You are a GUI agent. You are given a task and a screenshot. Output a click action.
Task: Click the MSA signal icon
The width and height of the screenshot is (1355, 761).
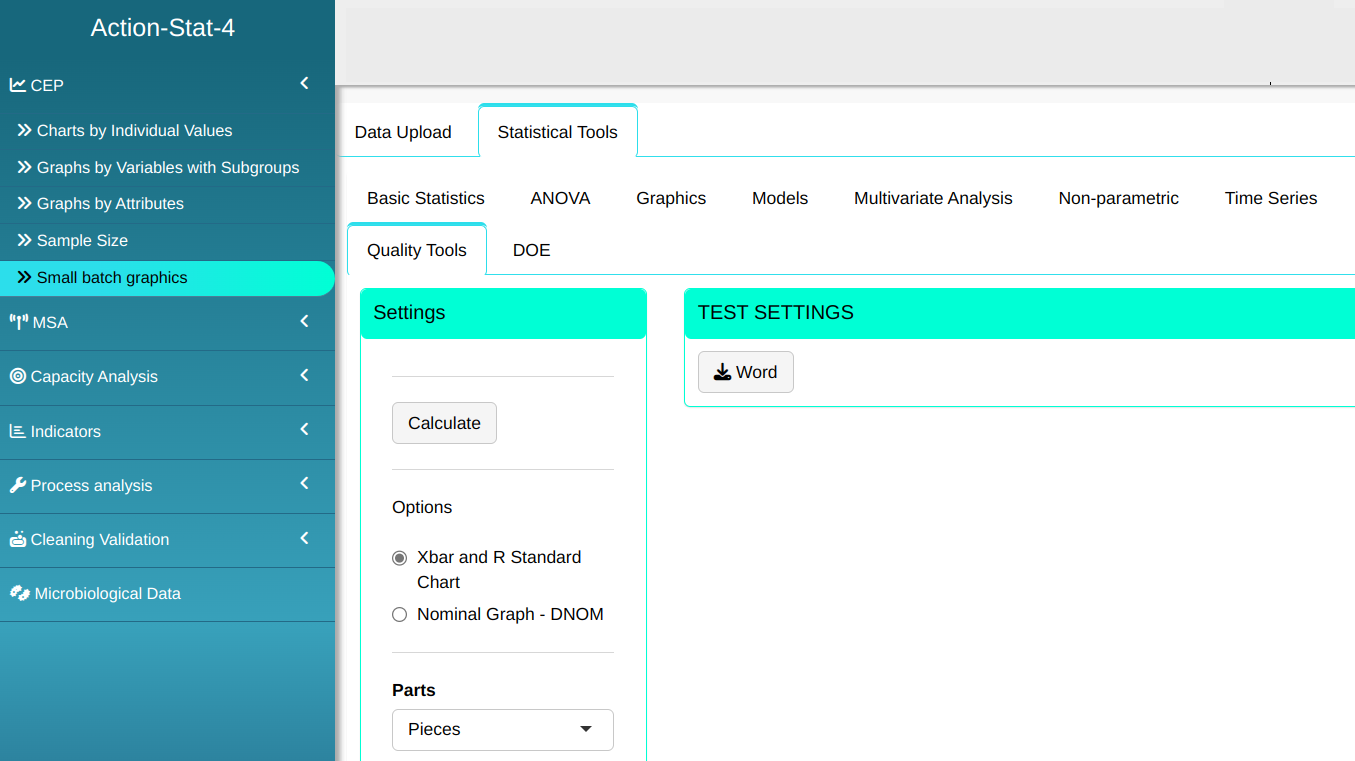(x=18, y=322)
